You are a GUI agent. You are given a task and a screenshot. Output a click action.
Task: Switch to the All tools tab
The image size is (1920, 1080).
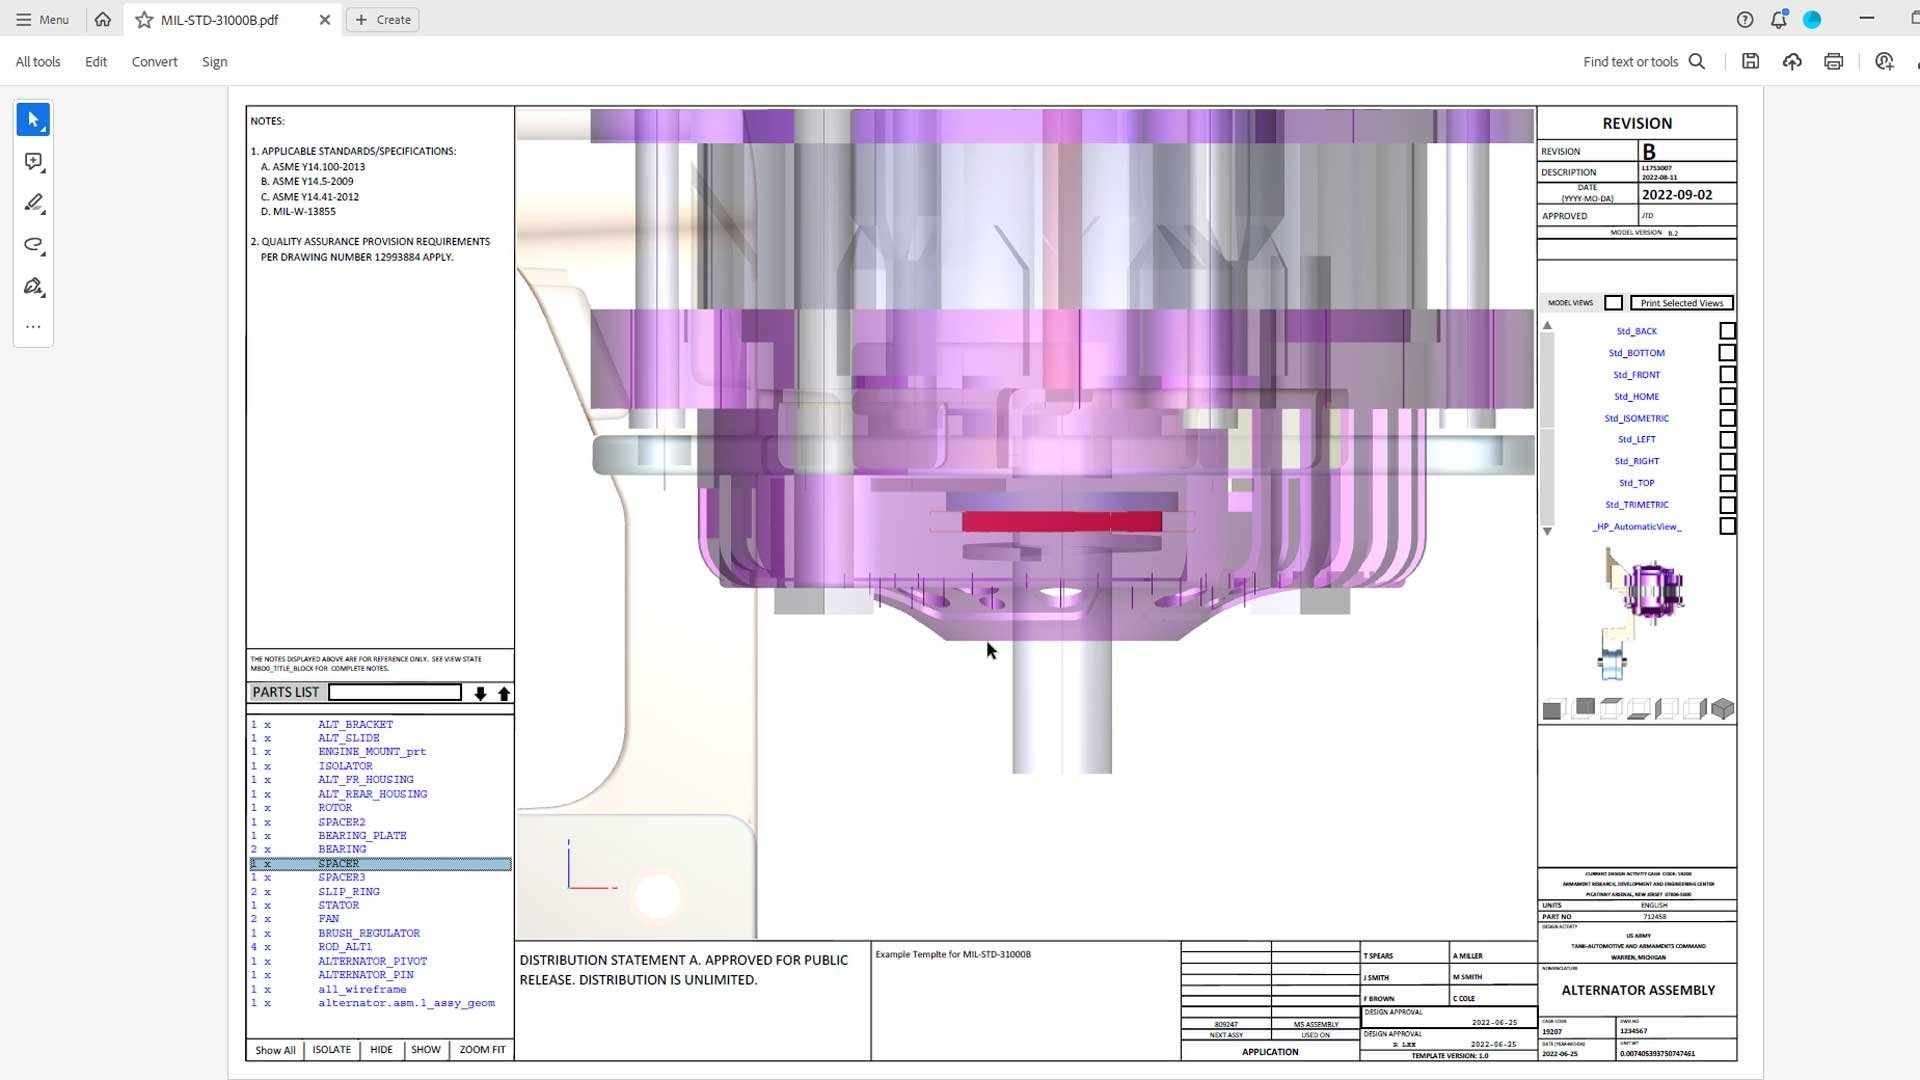(37, 61)
